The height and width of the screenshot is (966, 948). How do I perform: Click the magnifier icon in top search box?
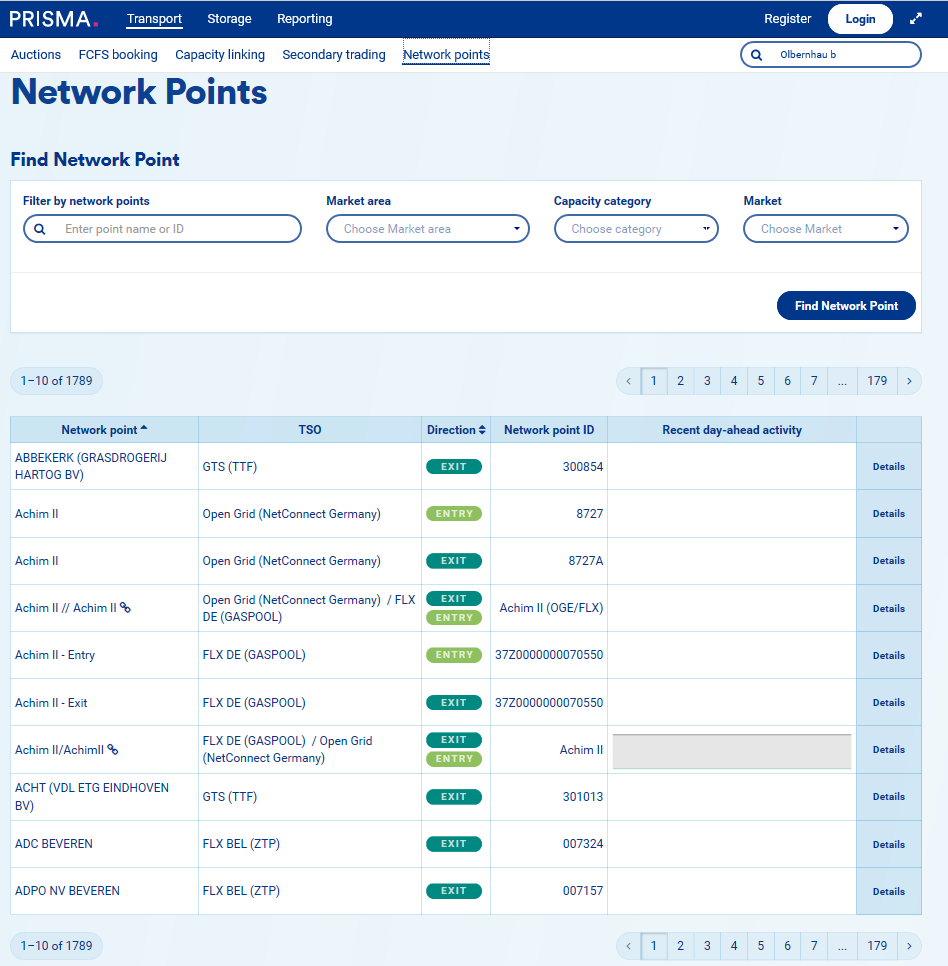757,55
